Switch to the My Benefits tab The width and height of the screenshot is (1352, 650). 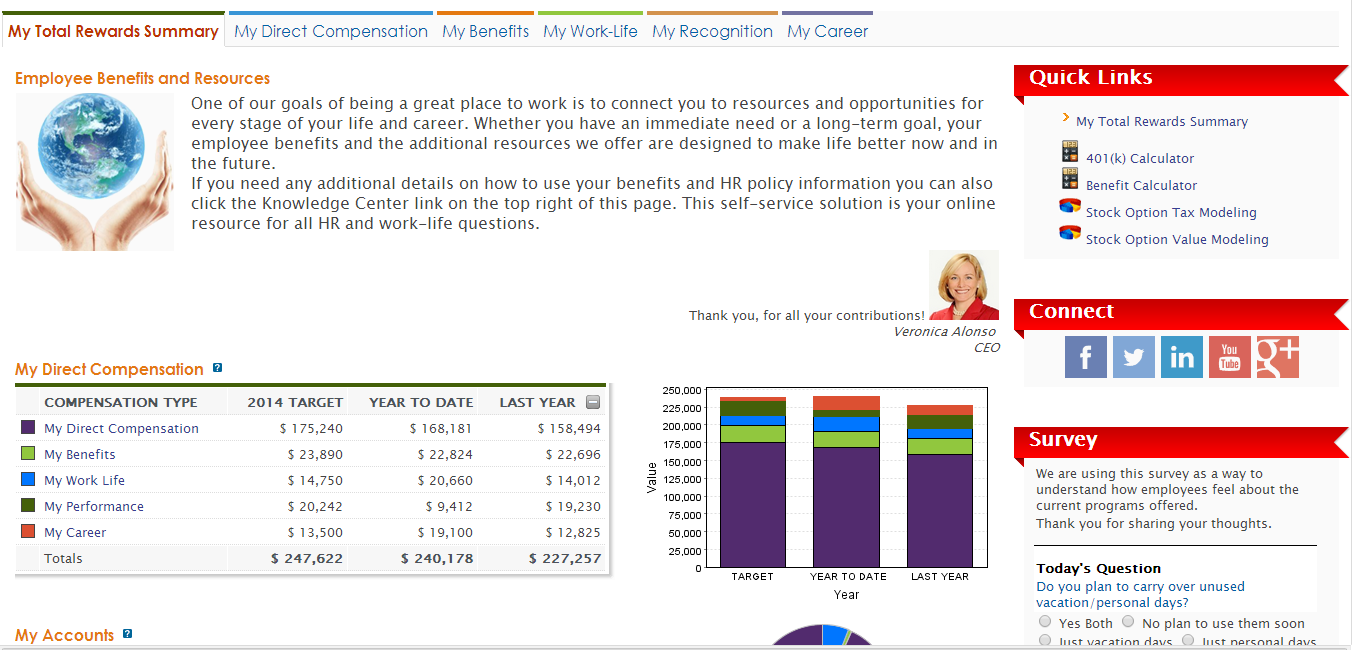(486, 31)
